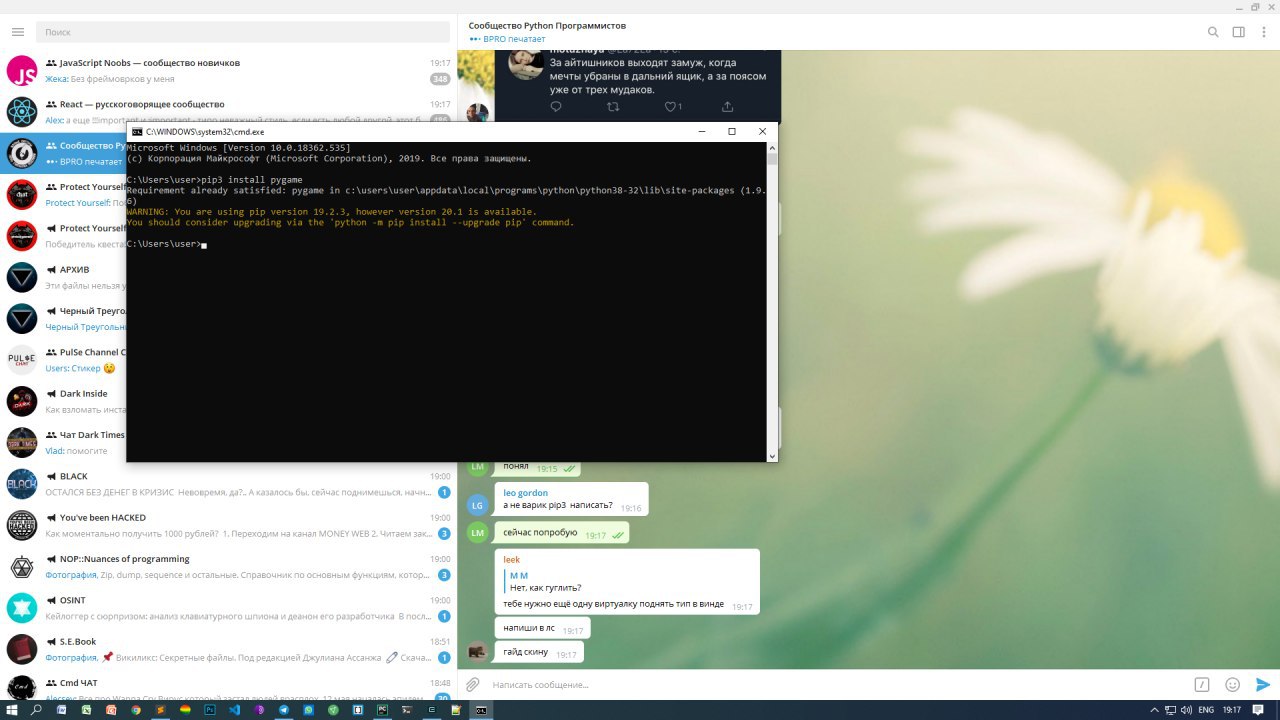Open the S.E.Book channel
The image size is (1280, 720).
tap(228, 649)
